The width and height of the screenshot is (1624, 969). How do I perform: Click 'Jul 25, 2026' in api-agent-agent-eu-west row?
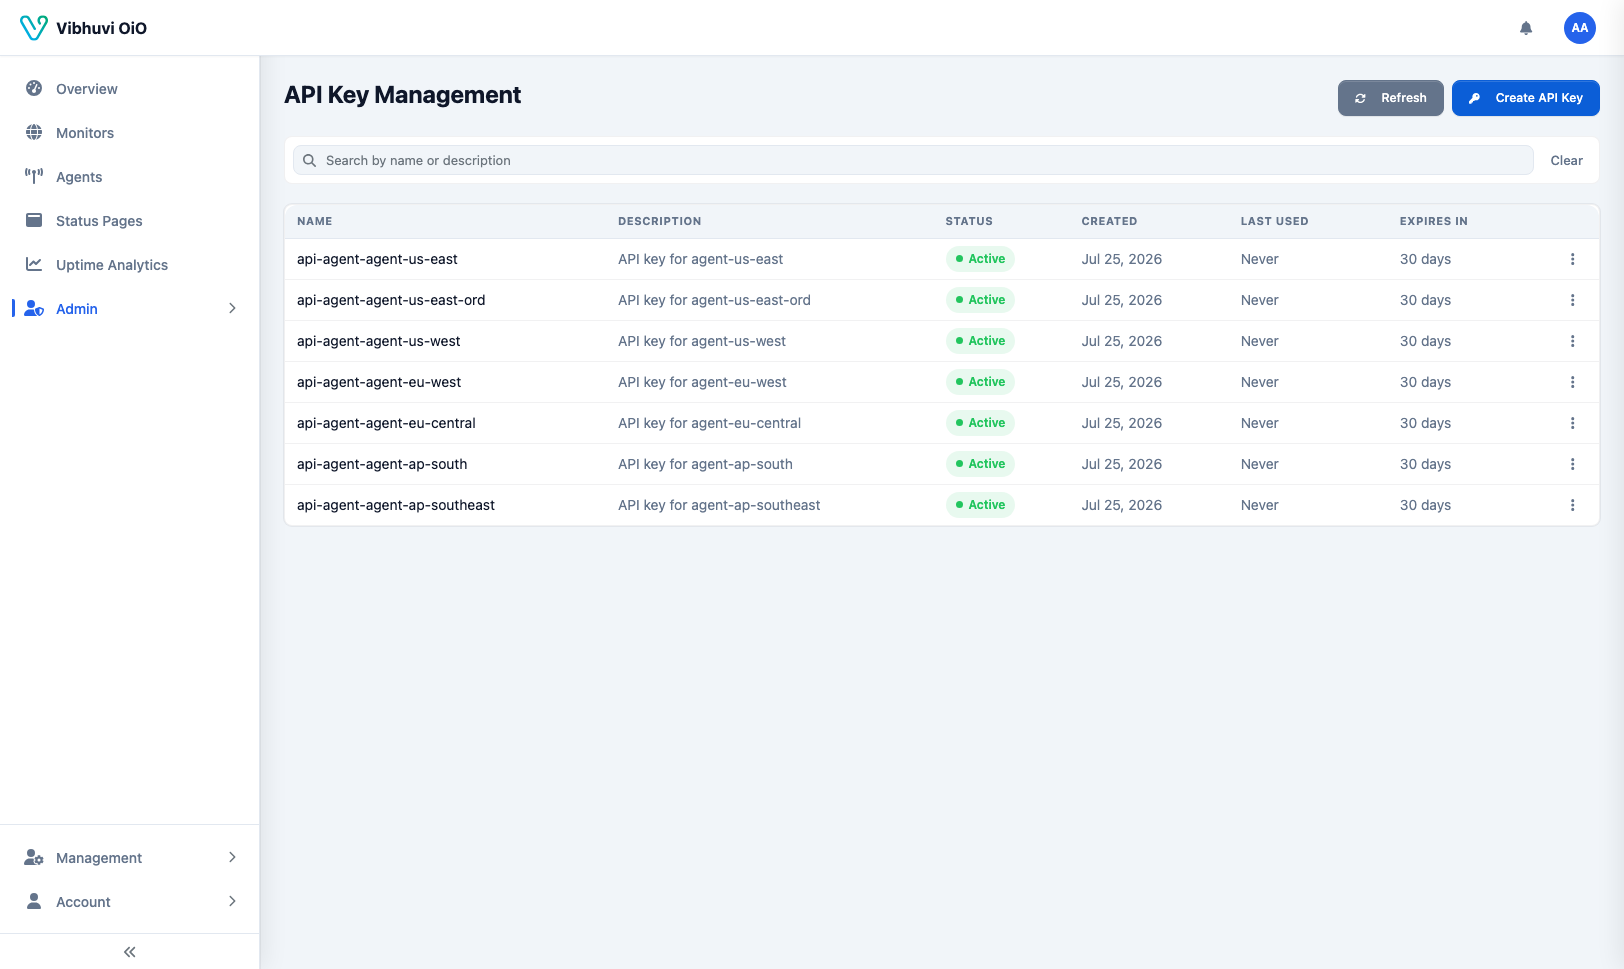point(1121,382)
